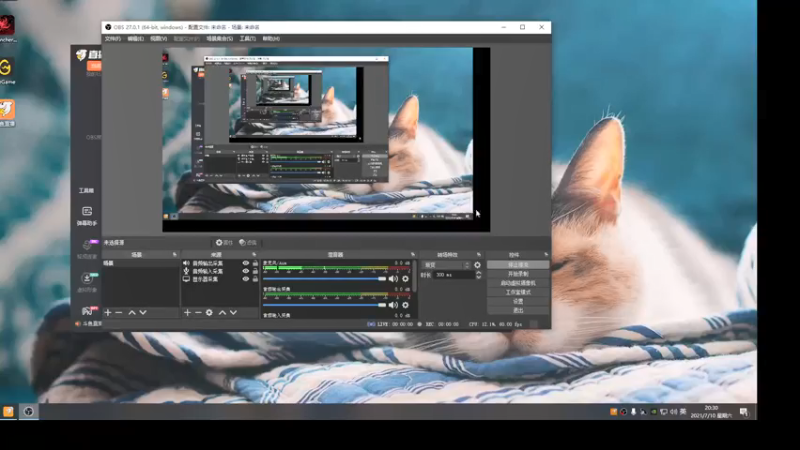Adjust the 音频输出采集 volume slider
800x450 pixels.
pos(324,305)
